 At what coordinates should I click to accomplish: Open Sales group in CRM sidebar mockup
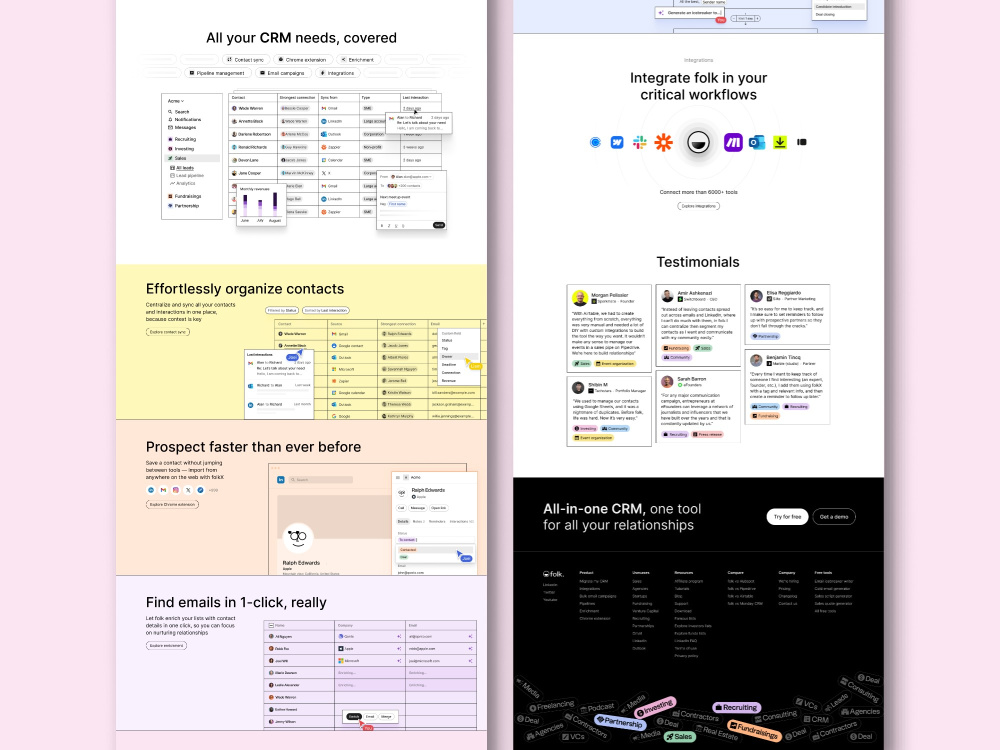(x=192, y=158)
